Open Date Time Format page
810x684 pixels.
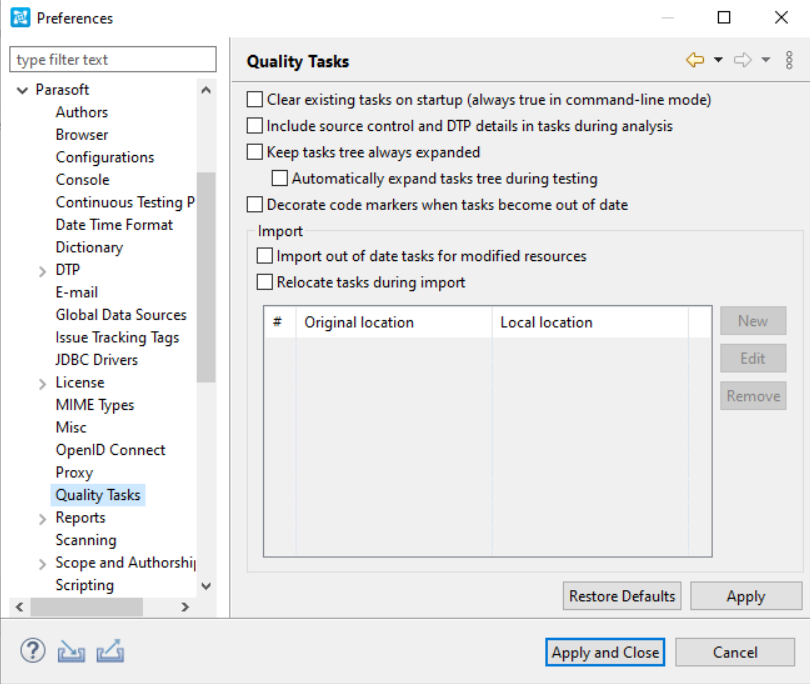(x=114, y=225)
